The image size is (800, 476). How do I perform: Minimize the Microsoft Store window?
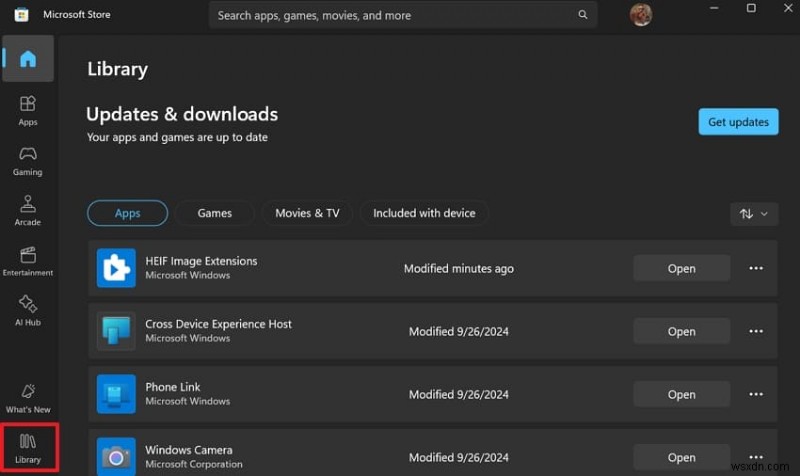[x=714, y=8]
